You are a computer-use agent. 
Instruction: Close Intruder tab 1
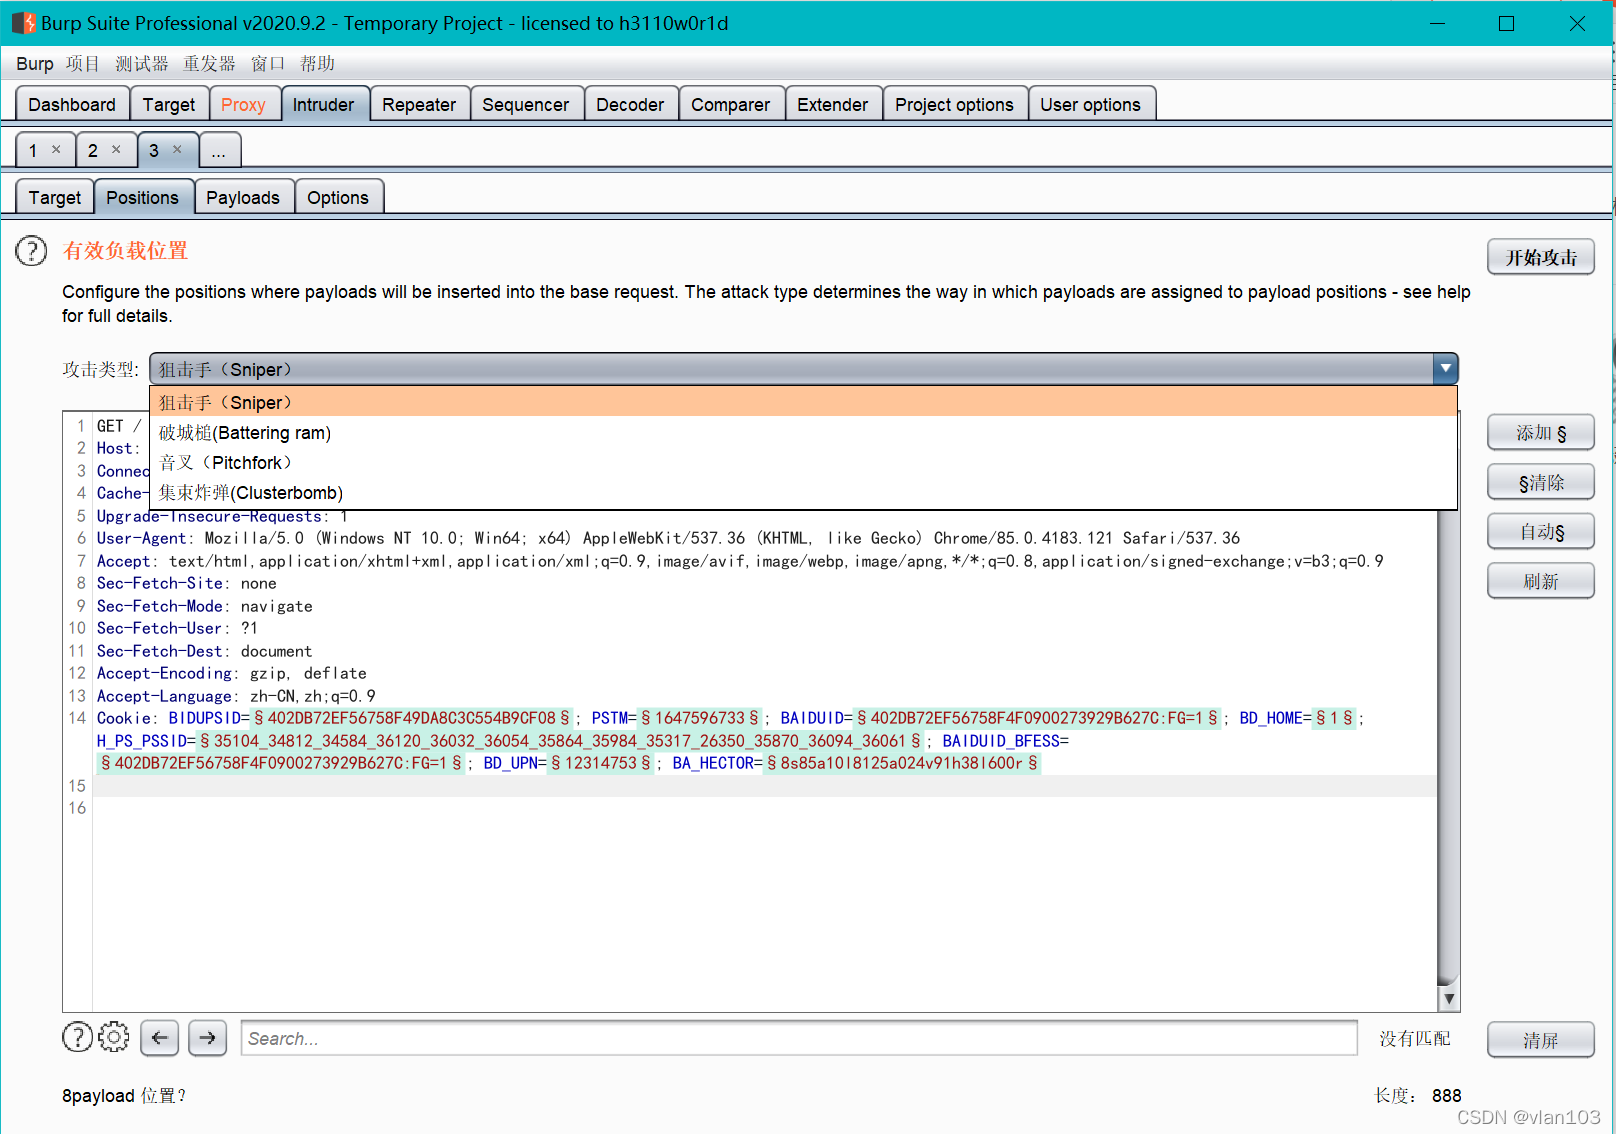pyautogui.click(x=56, y=150)
